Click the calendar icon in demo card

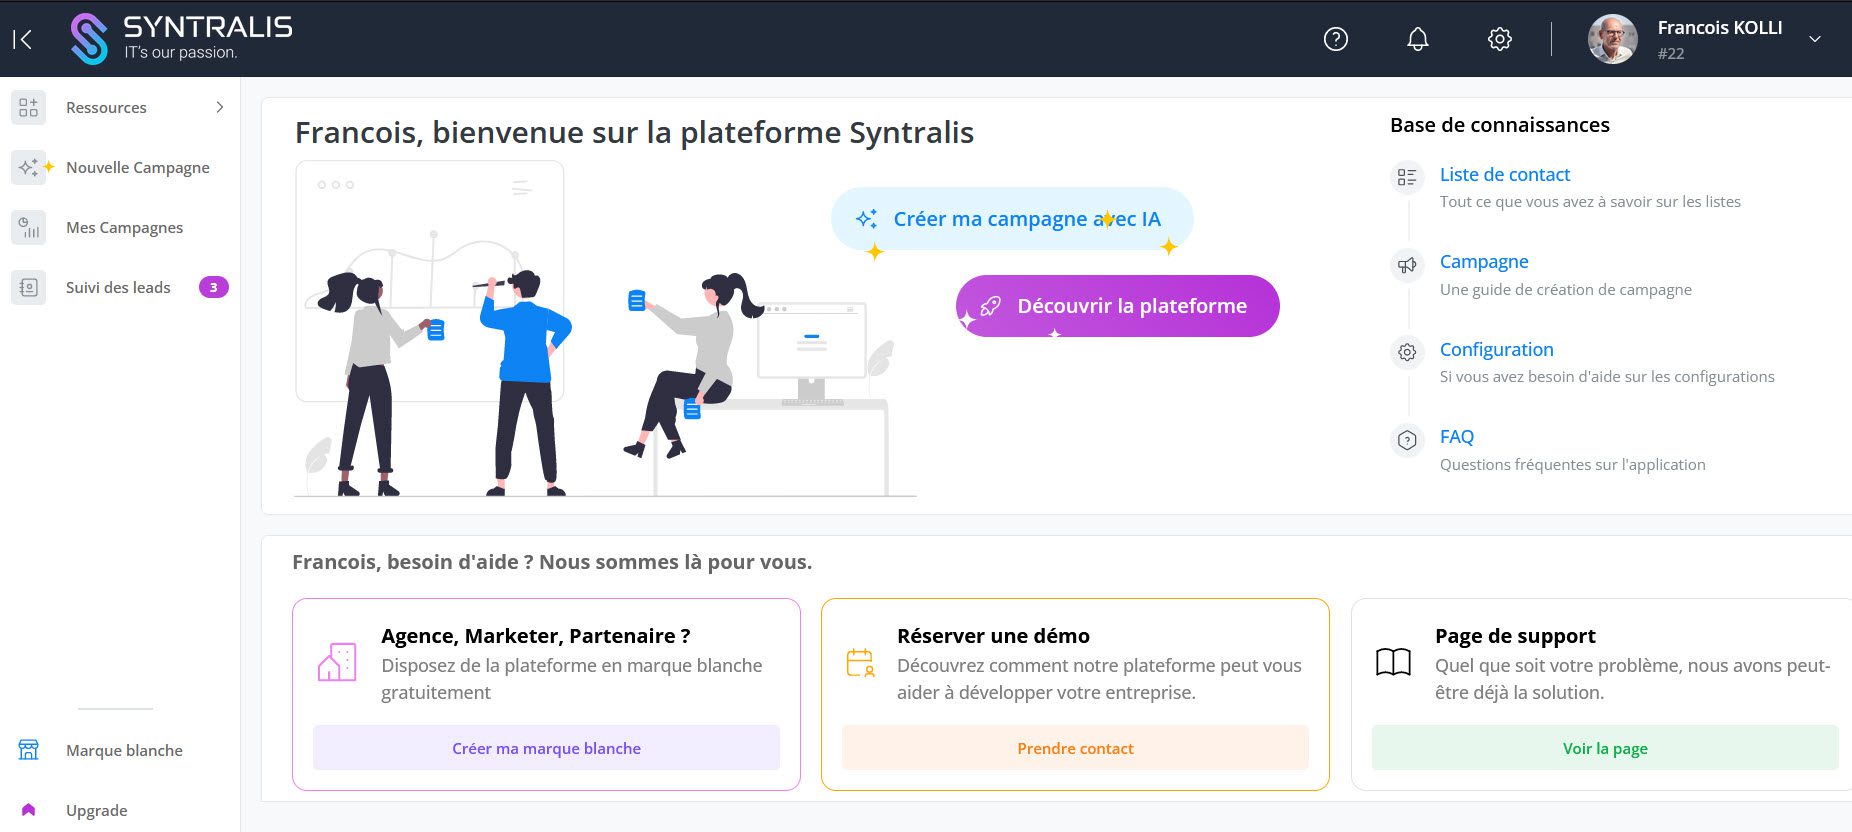pyautogui.click(x=861, y=662)
